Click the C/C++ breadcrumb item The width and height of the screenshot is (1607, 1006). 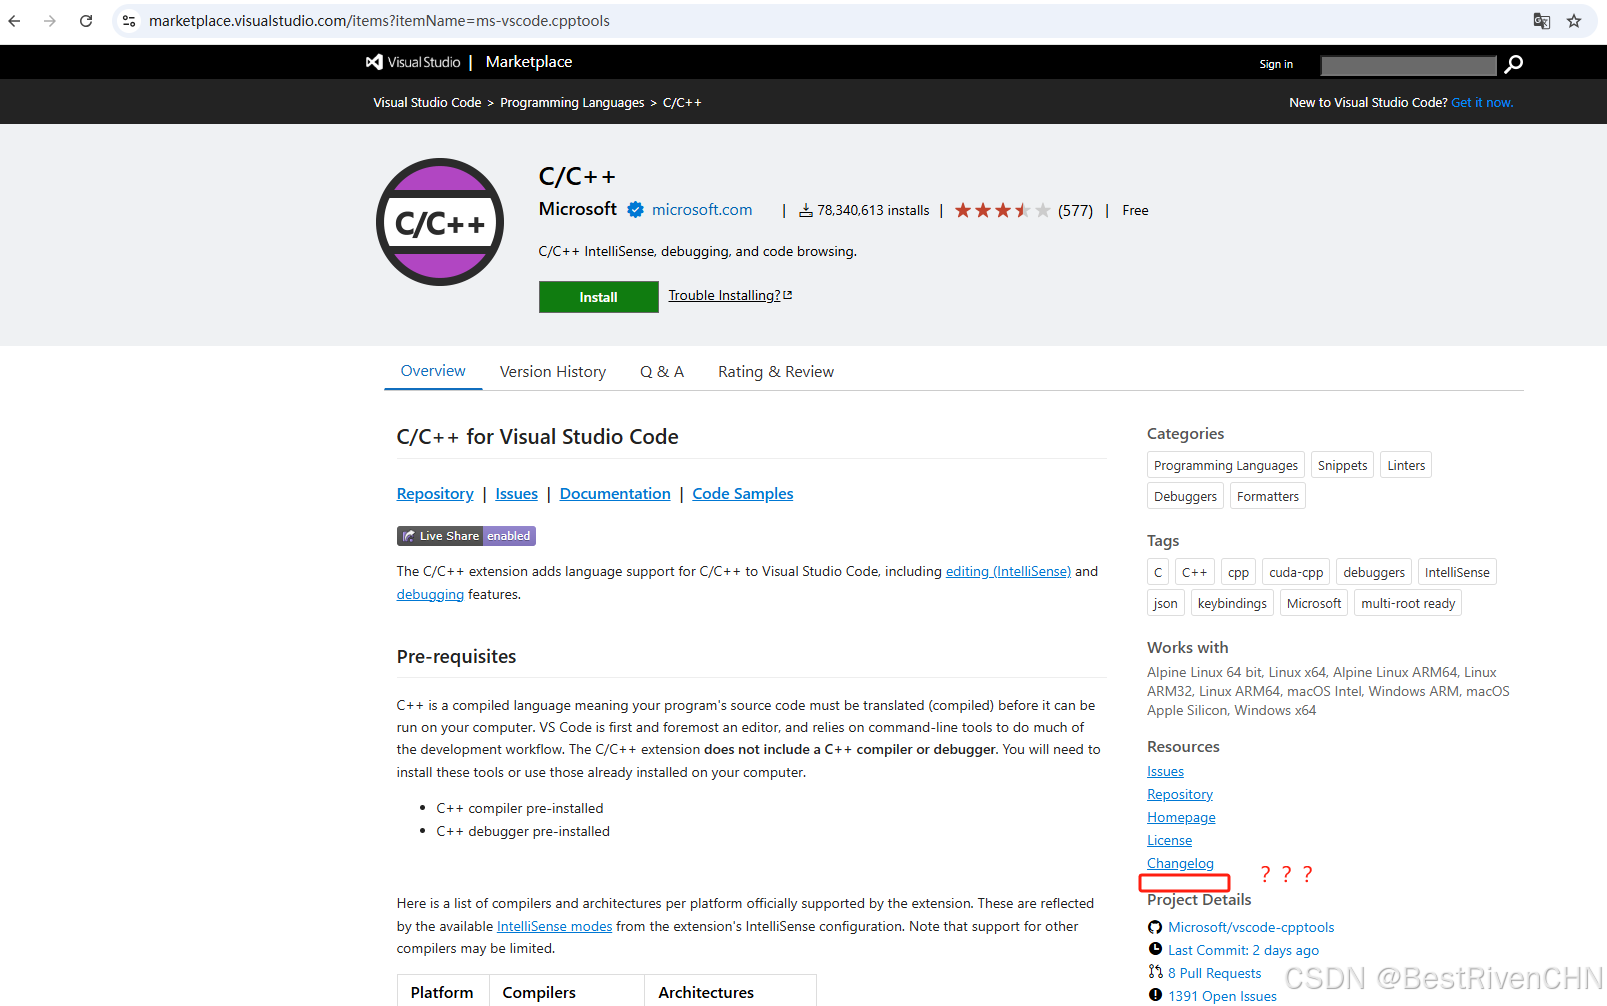[682, 102]
